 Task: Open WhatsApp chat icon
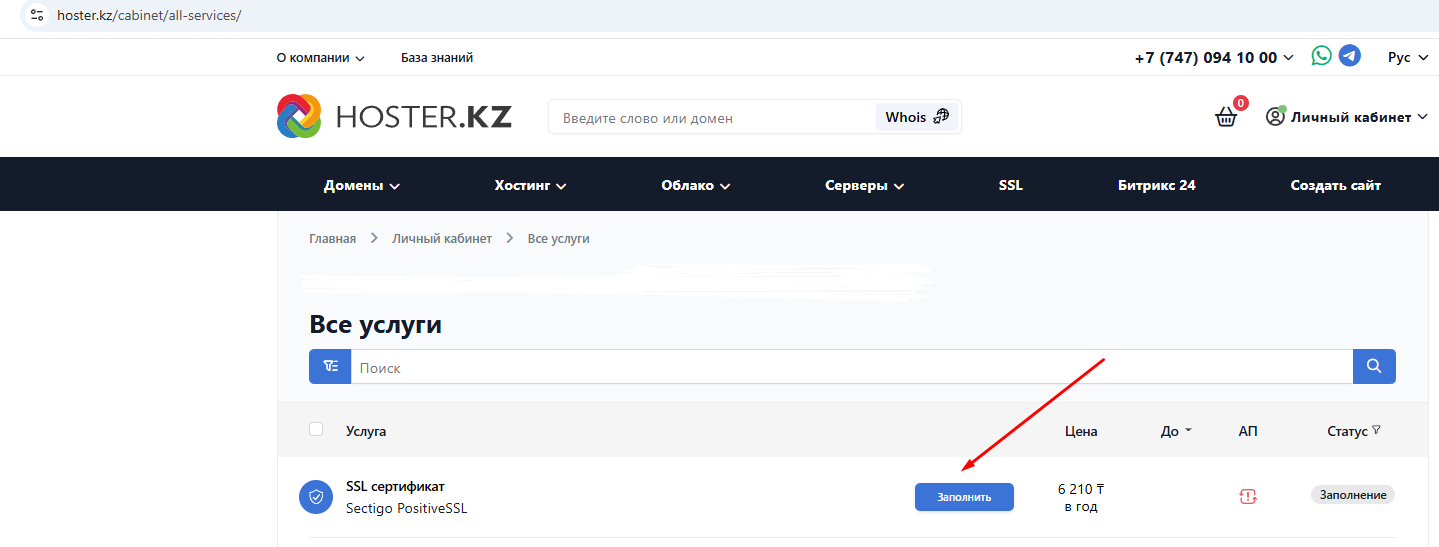(x=1322, y=56)
